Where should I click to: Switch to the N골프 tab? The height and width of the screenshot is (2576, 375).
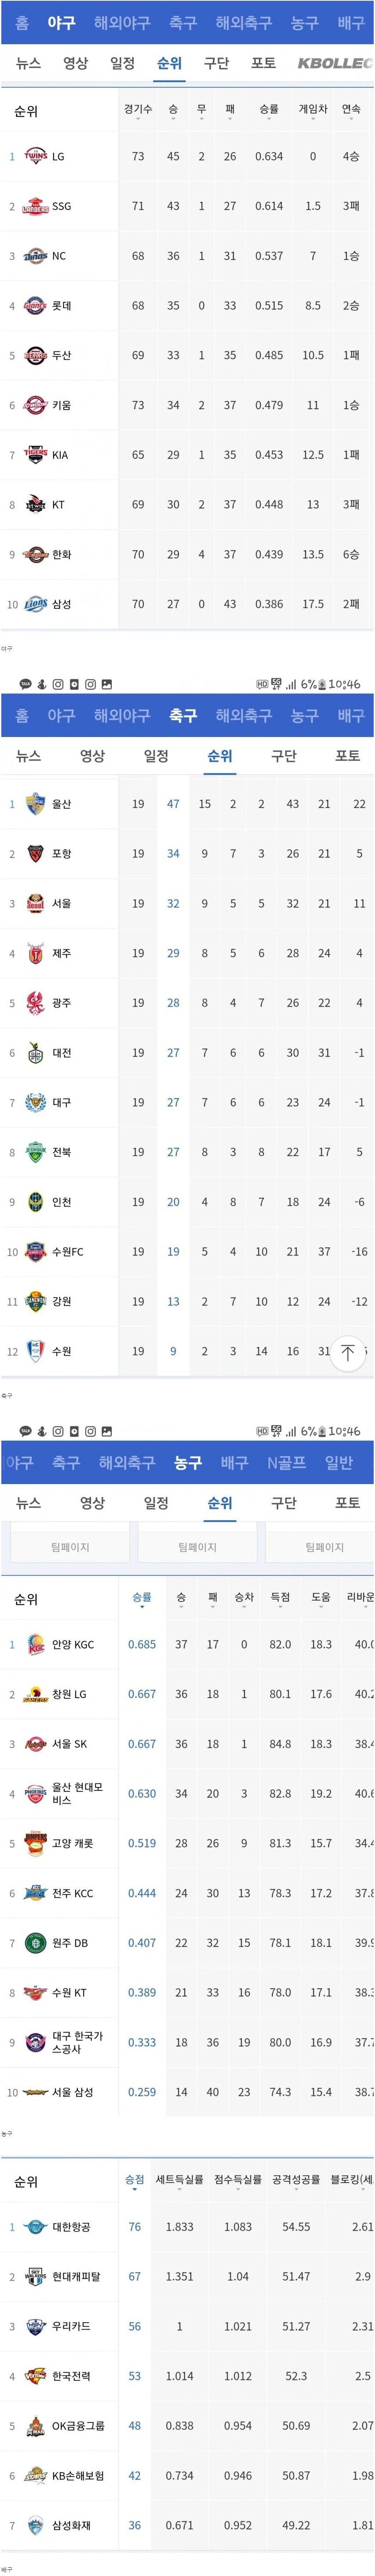click(286, 1462)
